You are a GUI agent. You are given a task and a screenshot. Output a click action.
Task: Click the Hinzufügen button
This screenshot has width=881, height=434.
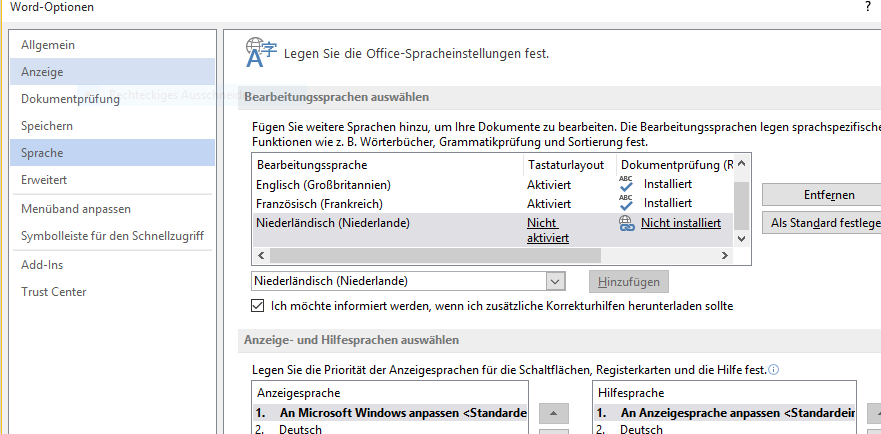pos(629,282)
